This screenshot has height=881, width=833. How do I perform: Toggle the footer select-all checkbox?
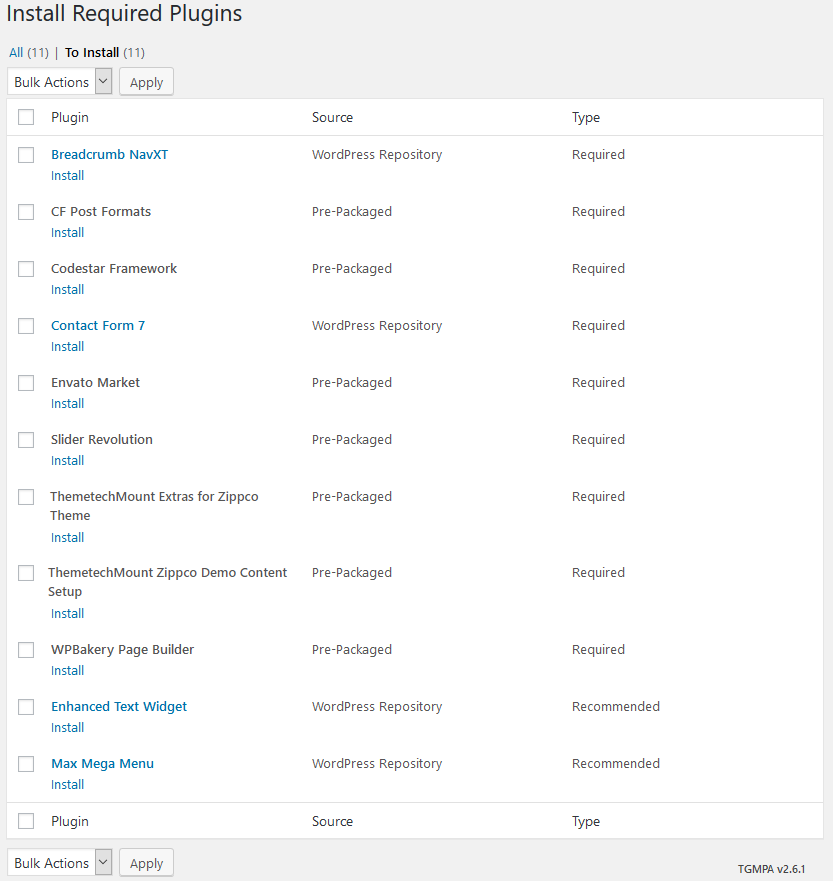click(x=26, y=821)
